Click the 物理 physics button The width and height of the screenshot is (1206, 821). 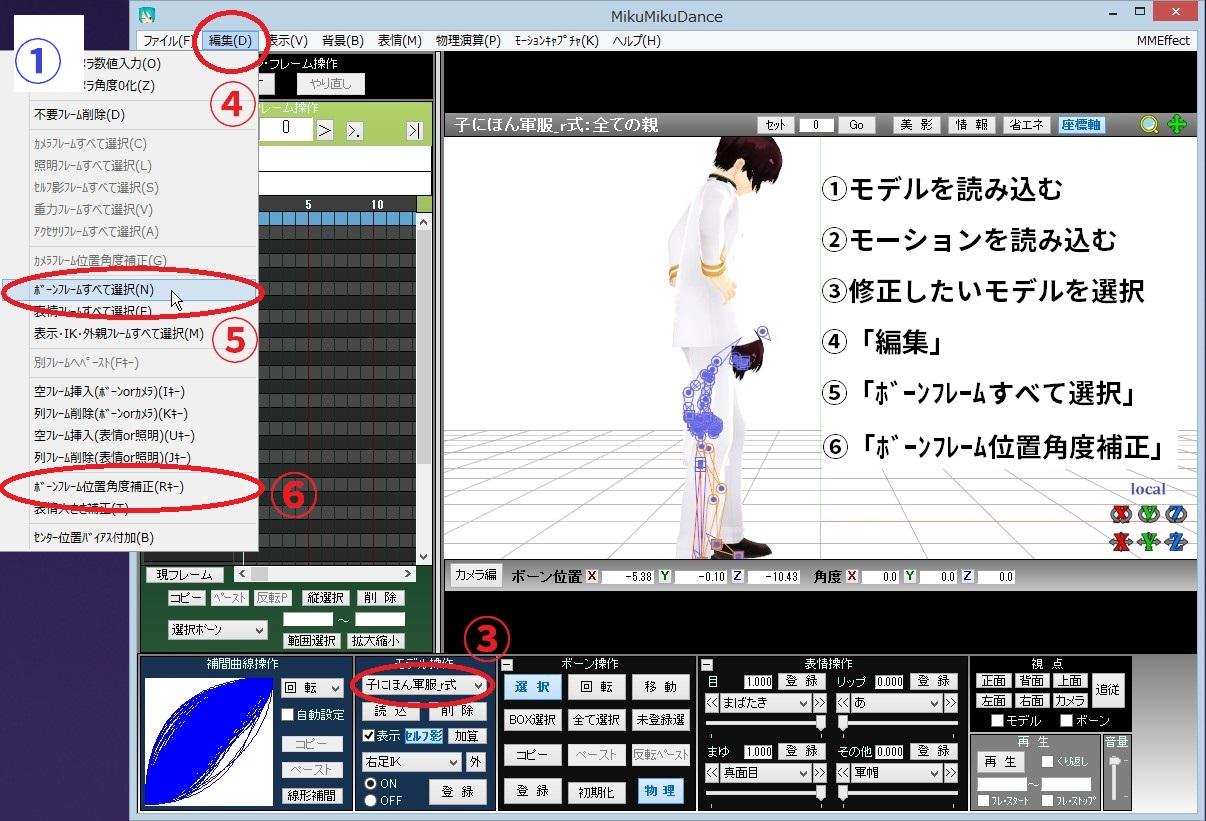tap(660, 790)
